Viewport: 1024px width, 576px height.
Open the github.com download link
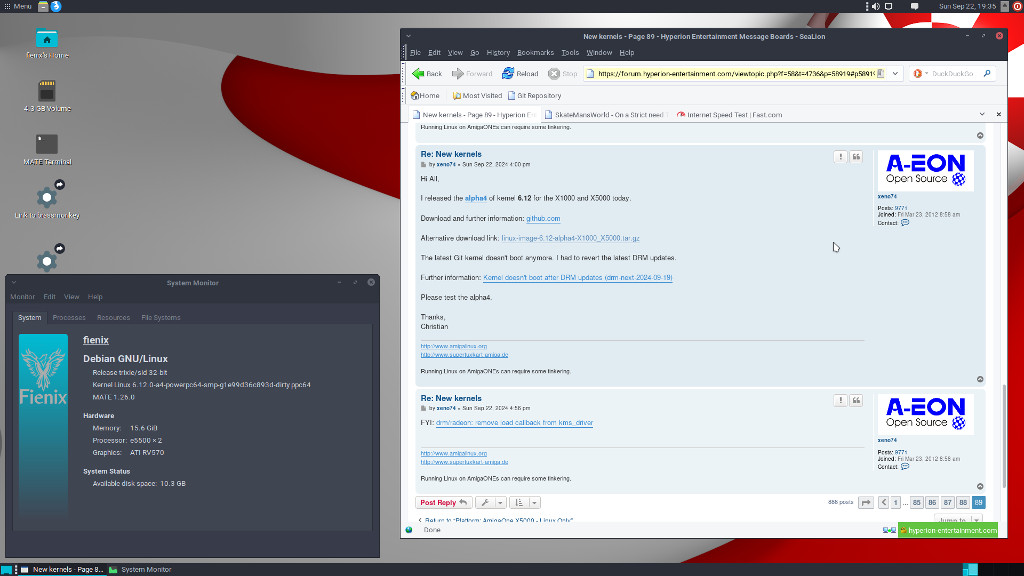pyautogui.click(x=543, y=219)
